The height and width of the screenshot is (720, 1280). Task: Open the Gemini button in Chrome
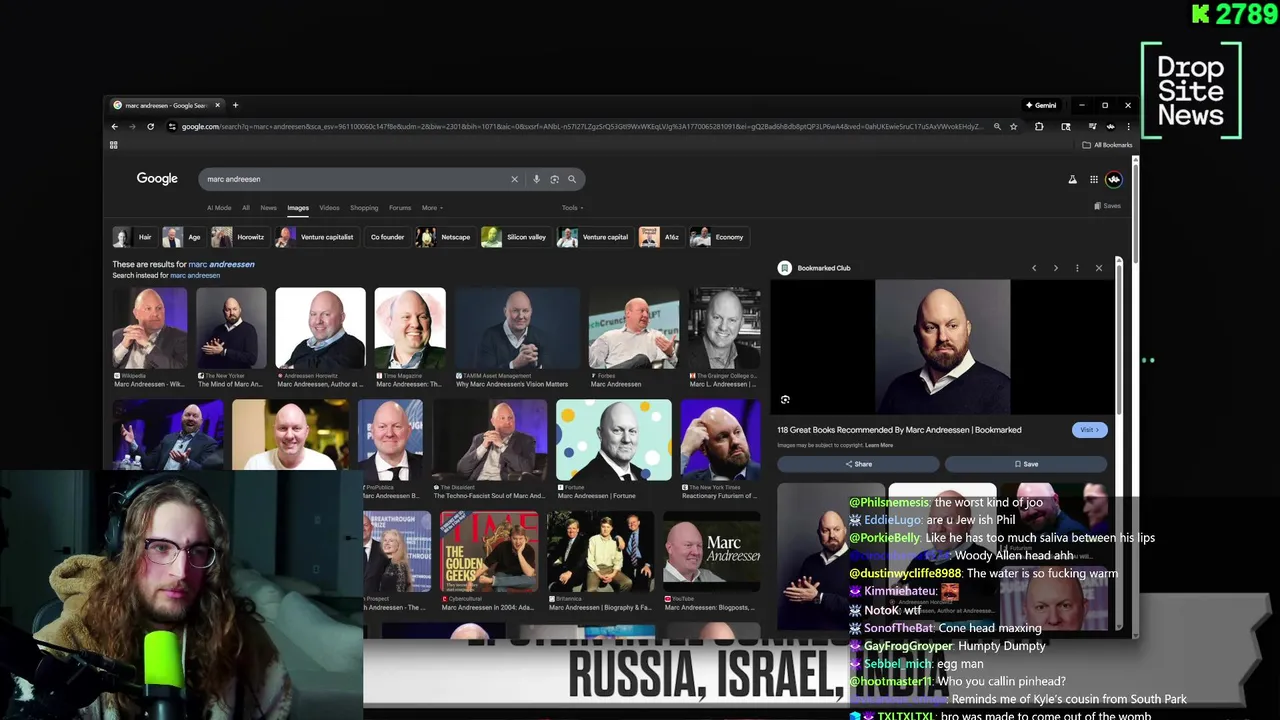(x=1041, y=105)
